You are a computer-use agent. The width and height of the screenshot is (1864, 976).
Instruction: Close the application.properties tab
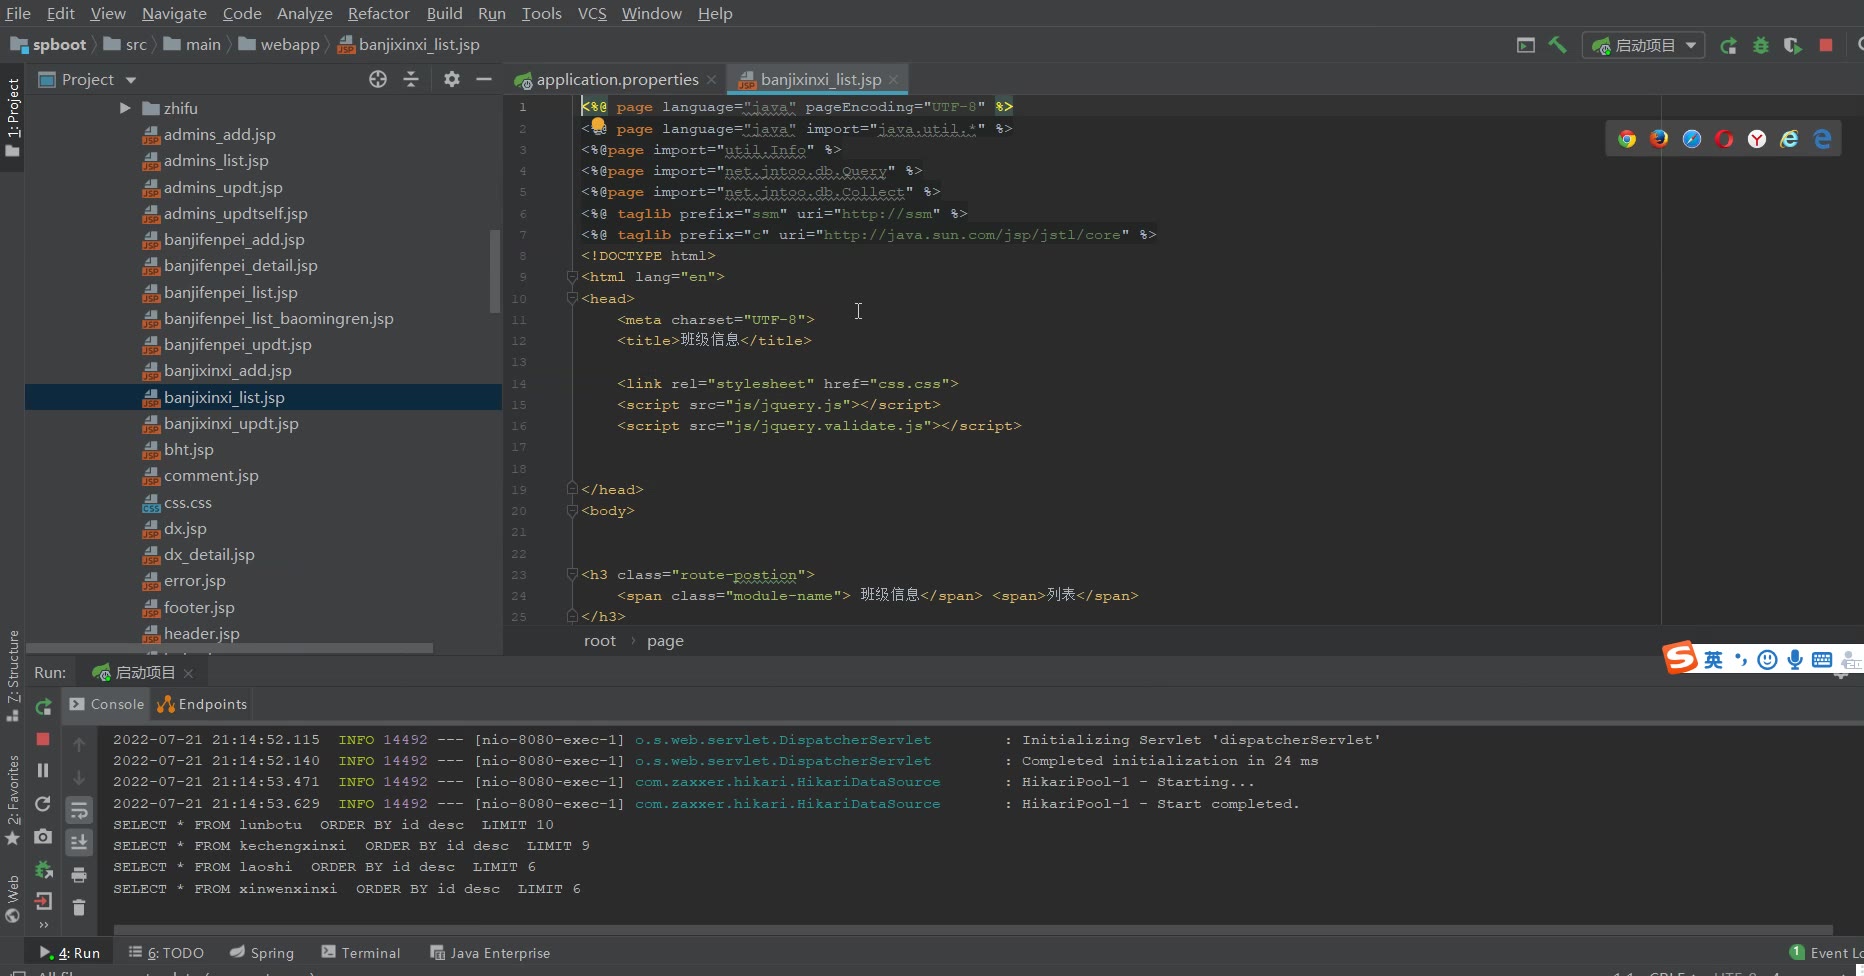711,80
